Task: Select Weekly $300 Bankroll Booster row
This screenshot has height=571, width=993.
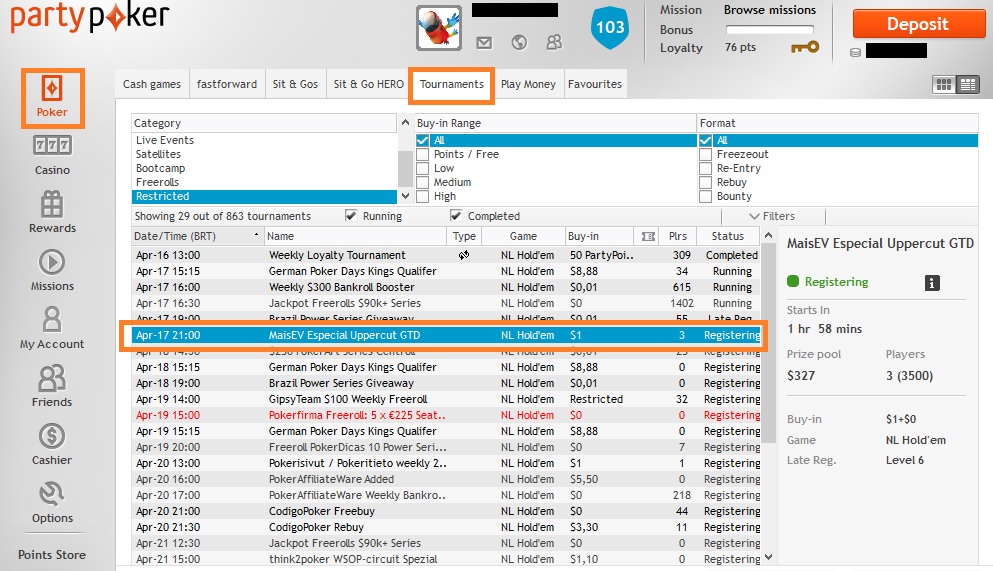Action: pos(446,287)
